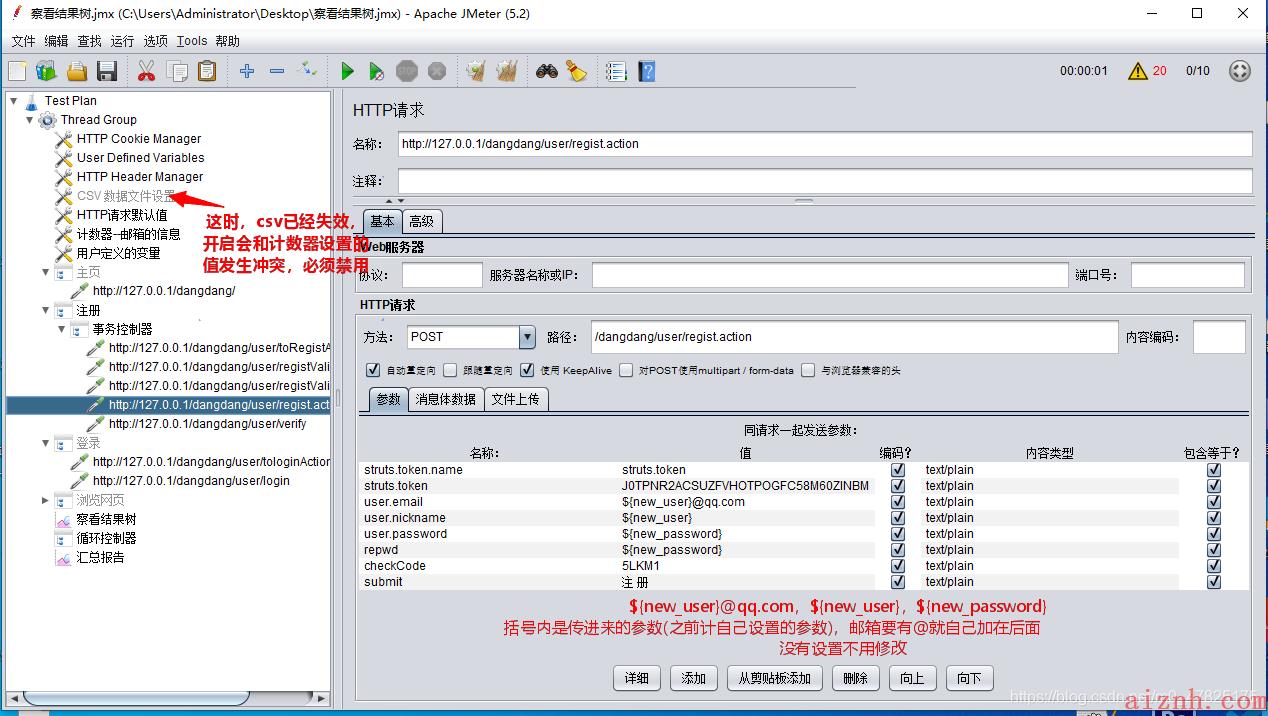1268x716 pixels.
Task: Expand the 浏览网页 node
Action: point(45,500)
